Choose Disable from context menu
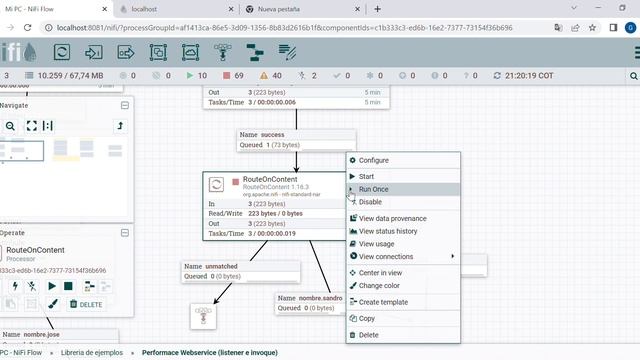640x360 pixels. coord(403,202)
